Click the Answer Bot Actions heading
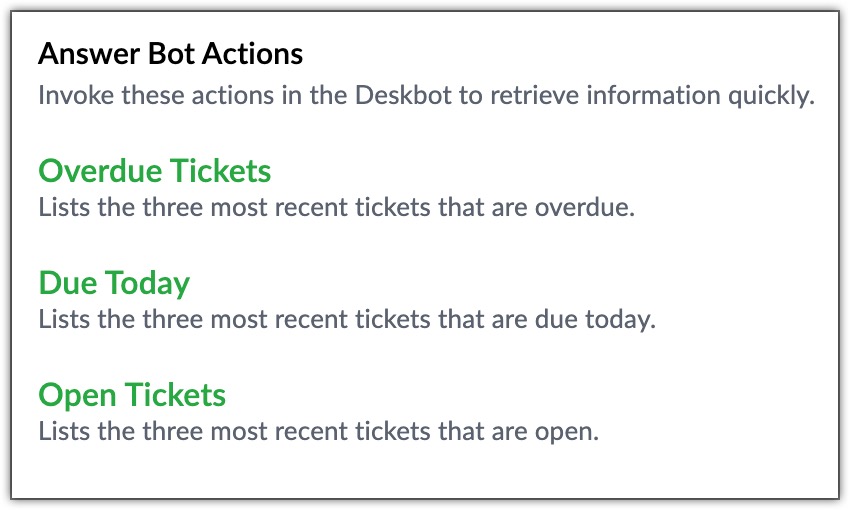850x510 pixels. click(x=170, y=54)
